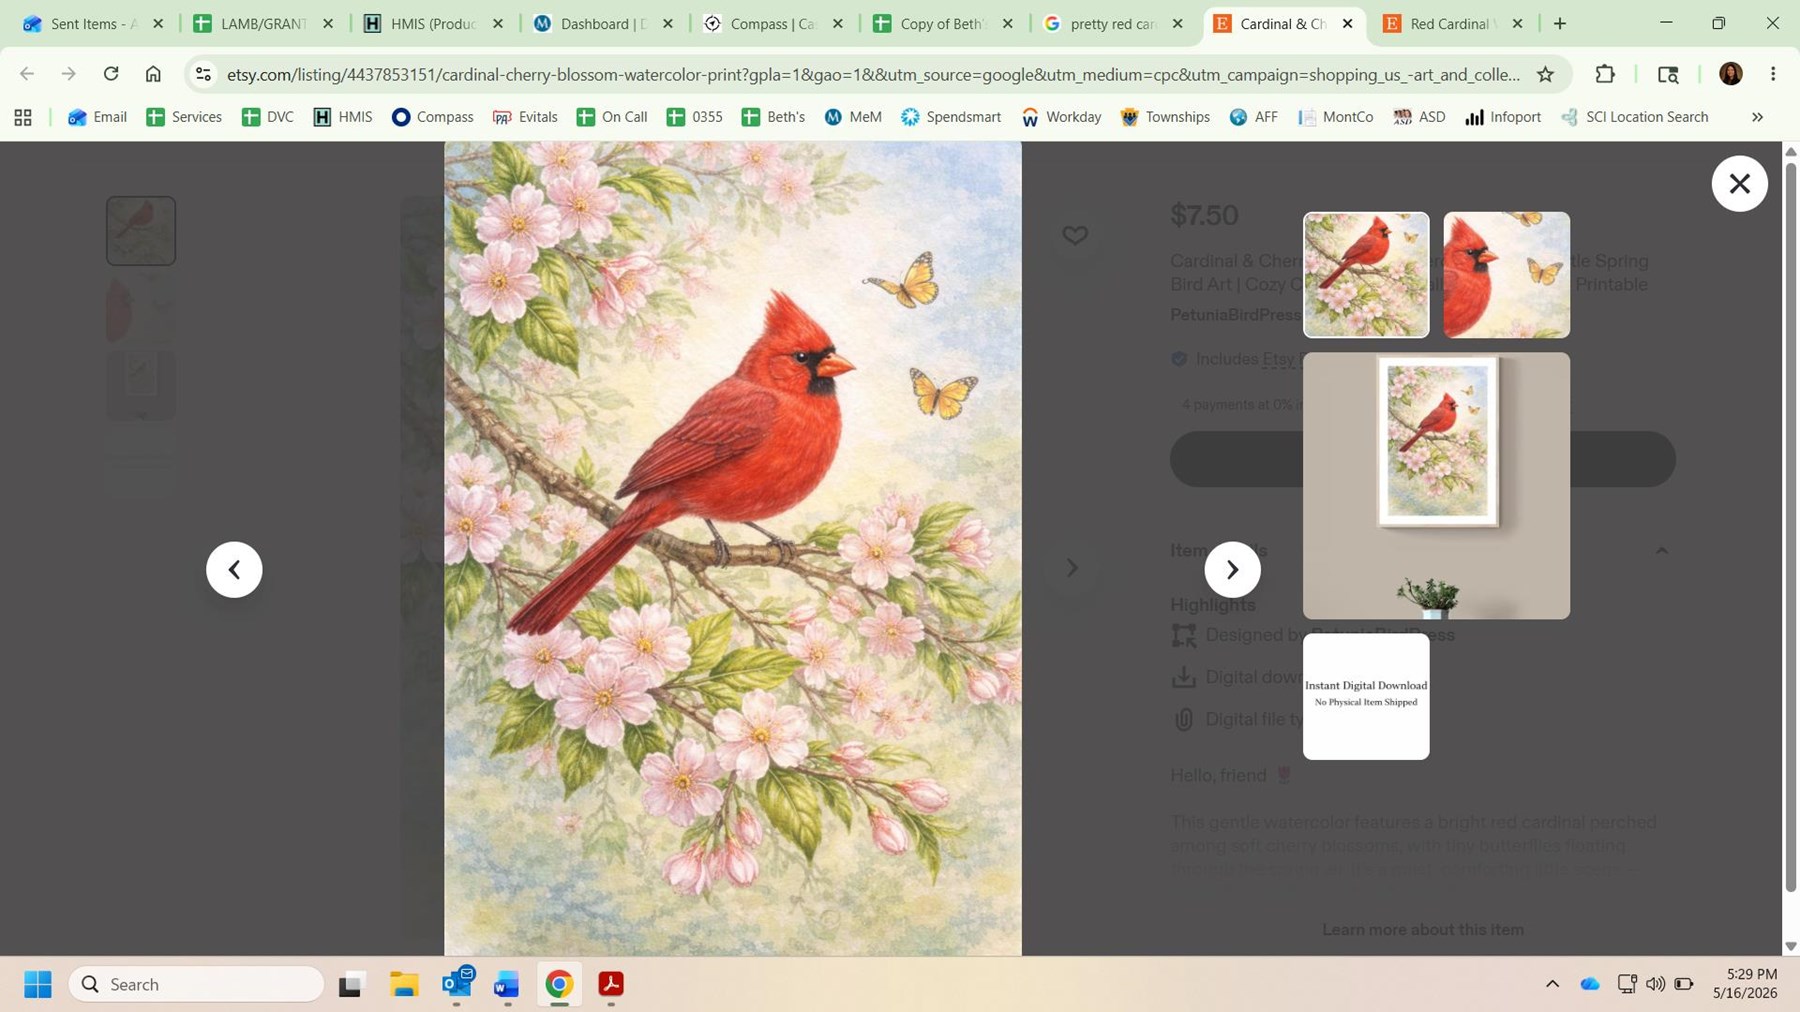Screen dimensions: 1800x1012
Task: Open the Beth's bookmark
Action: (x=773, y=117)
